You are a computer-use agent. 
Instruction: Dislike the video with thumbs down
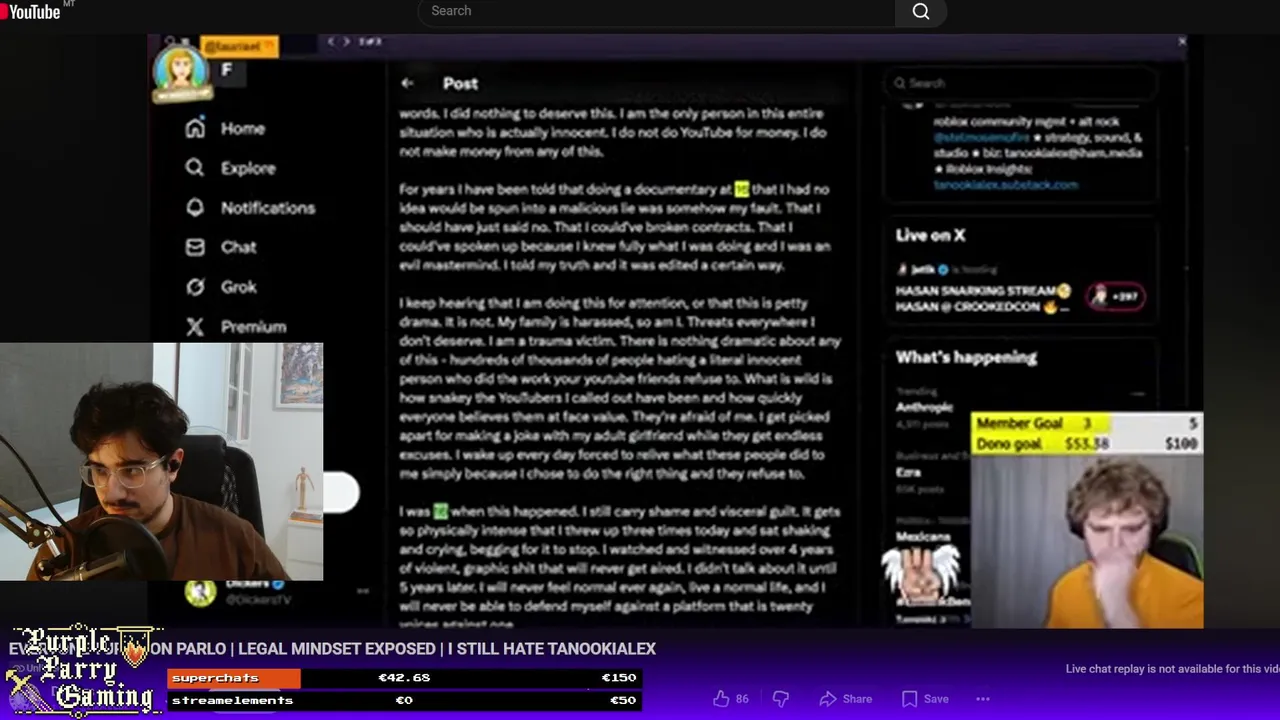point(781,699)
